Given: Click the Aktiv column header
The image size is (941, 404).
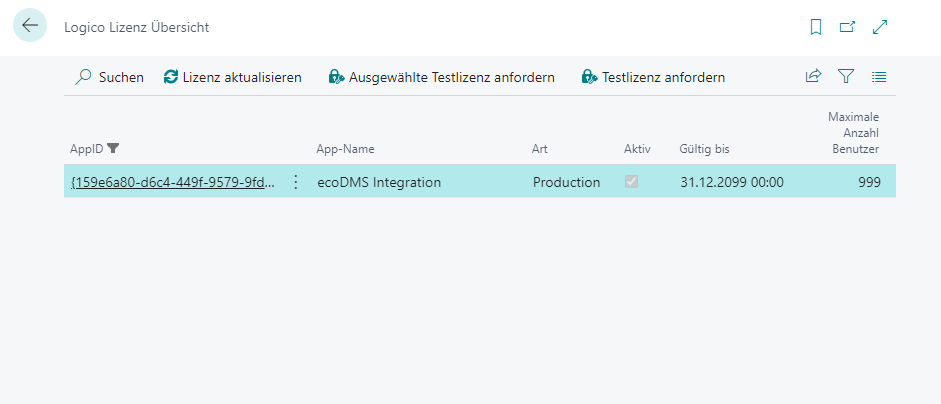Looking at the screenshot, I should point(637,149).
